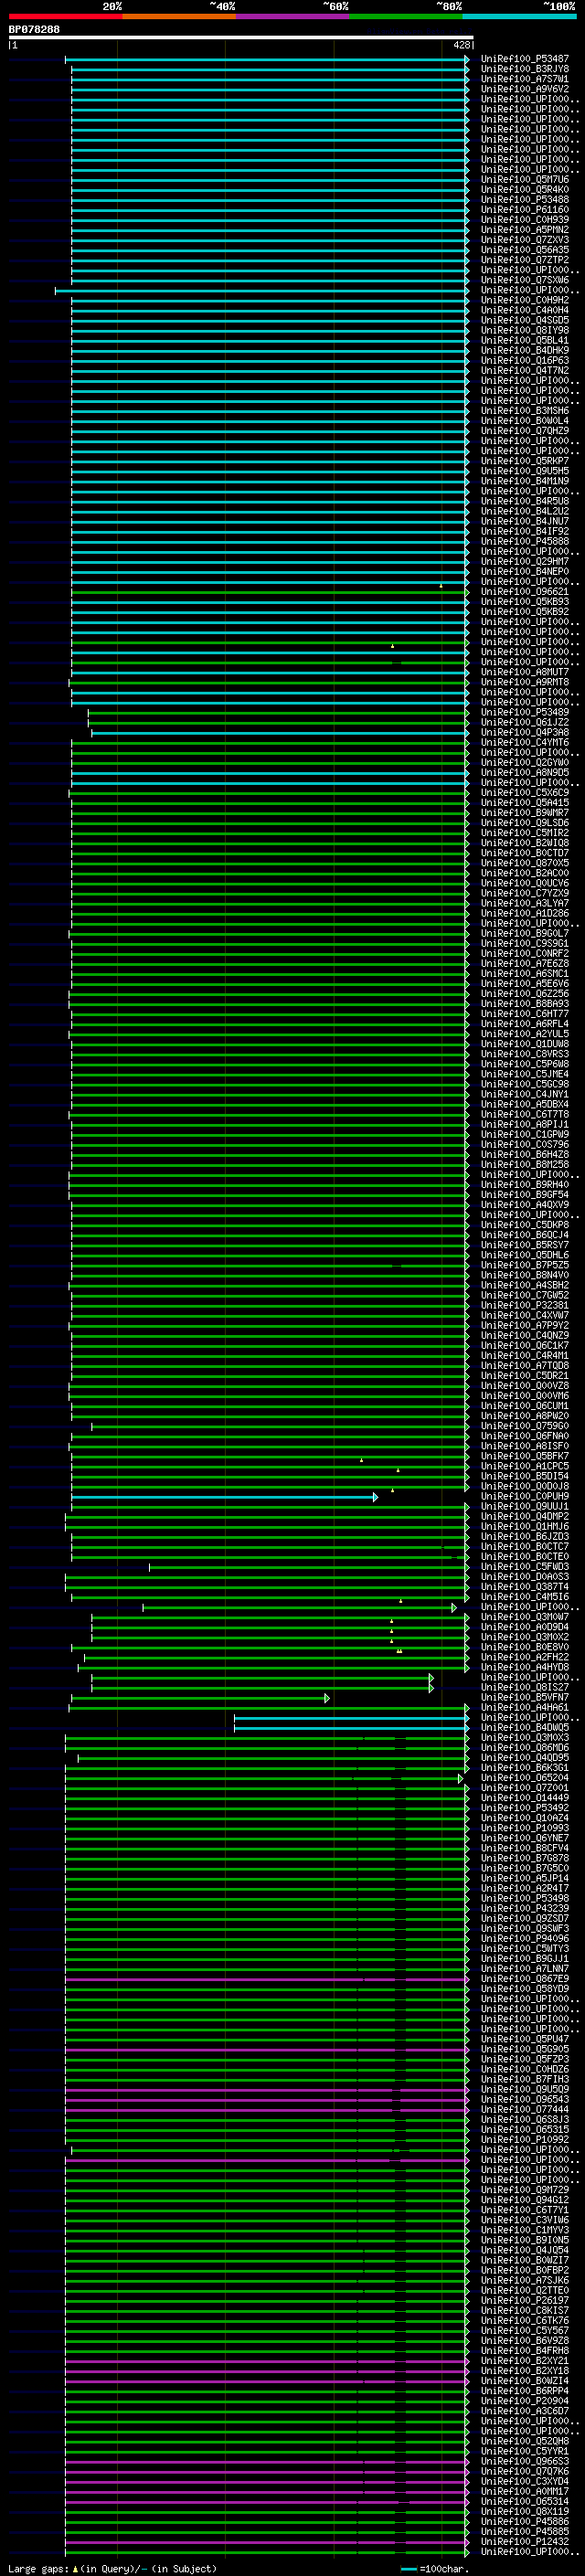Image resolution: width=585 pixels, height=2576 pixels.
Task: Click the UniRef100_A8PIJ1 label
Action: 524,1125
